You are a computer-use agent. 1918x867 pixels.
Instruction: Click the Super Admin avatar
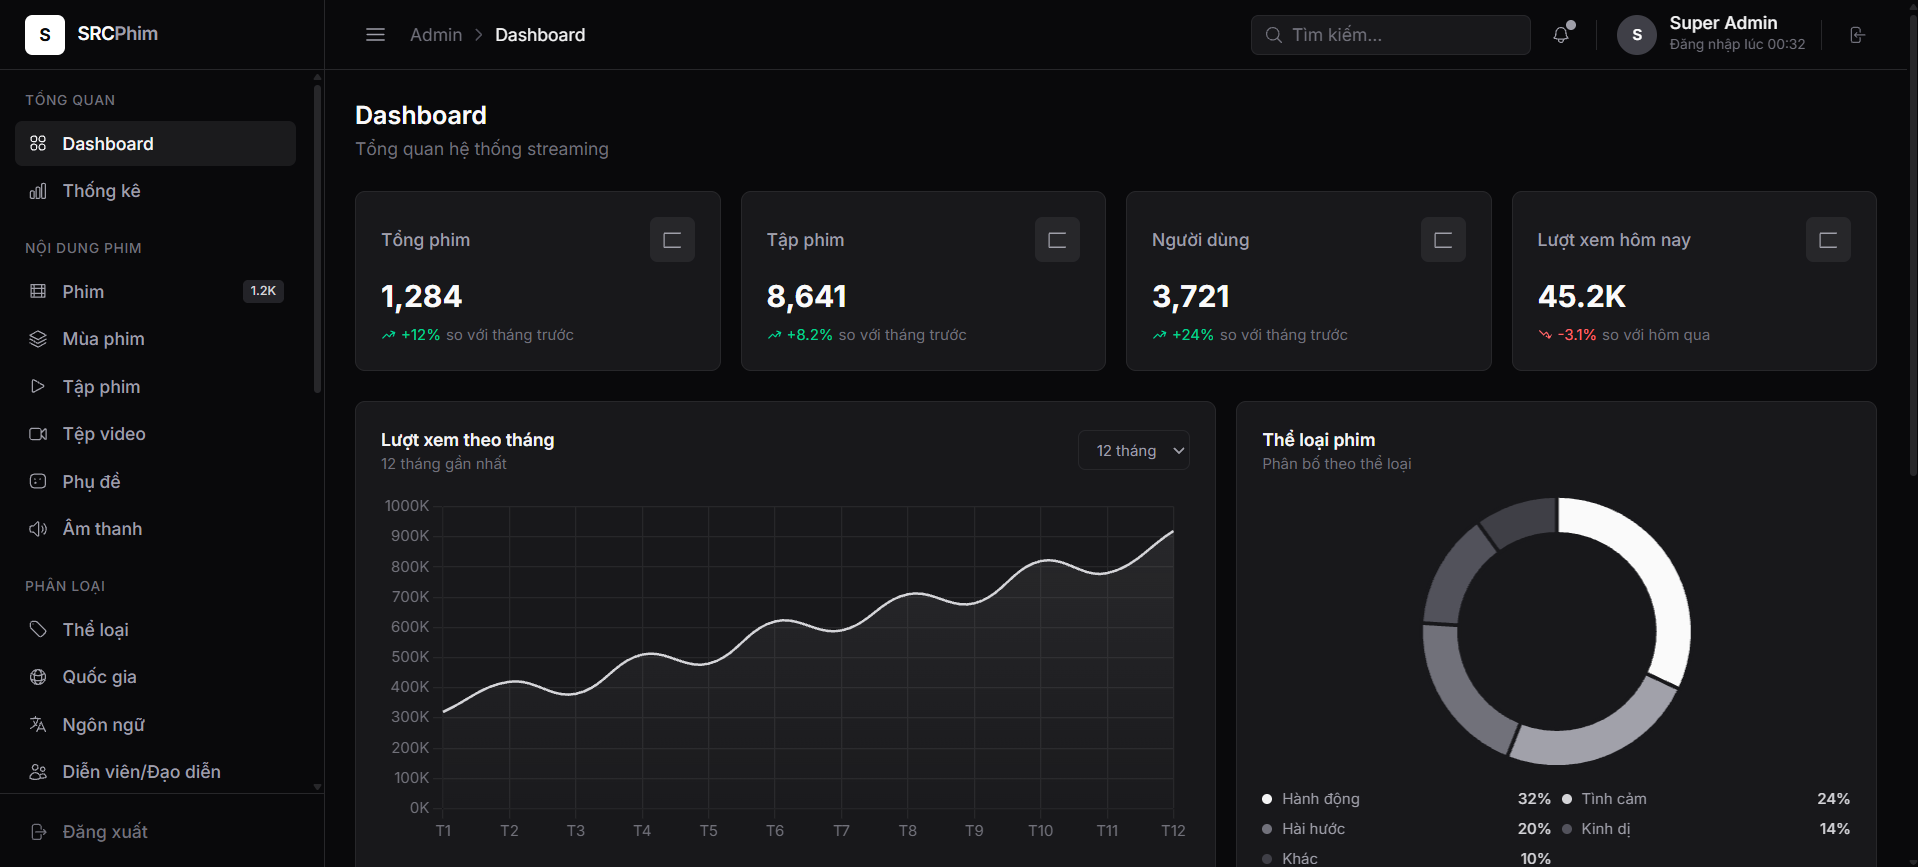(1637, 35)
